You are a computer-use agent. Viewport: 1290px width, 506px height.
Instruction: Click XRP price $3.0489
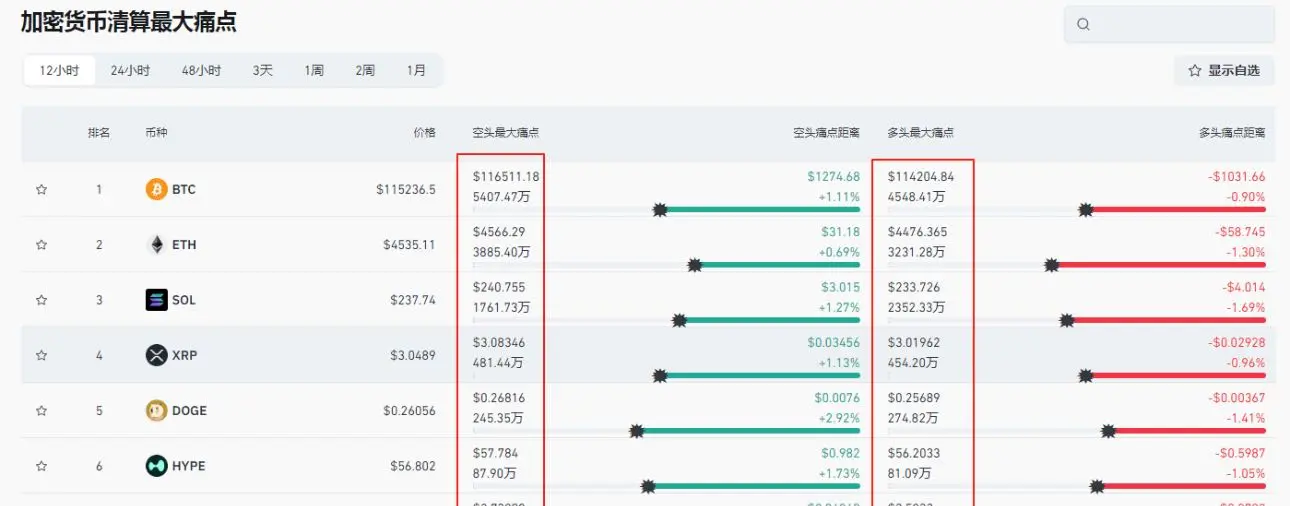pos(413,355)
